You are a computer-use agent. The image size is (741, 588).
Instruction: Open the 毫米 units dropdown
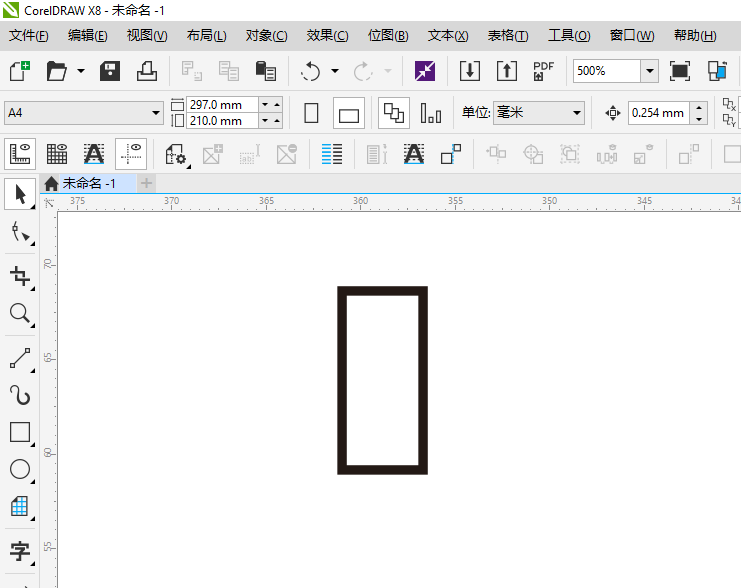coord(577,113)
